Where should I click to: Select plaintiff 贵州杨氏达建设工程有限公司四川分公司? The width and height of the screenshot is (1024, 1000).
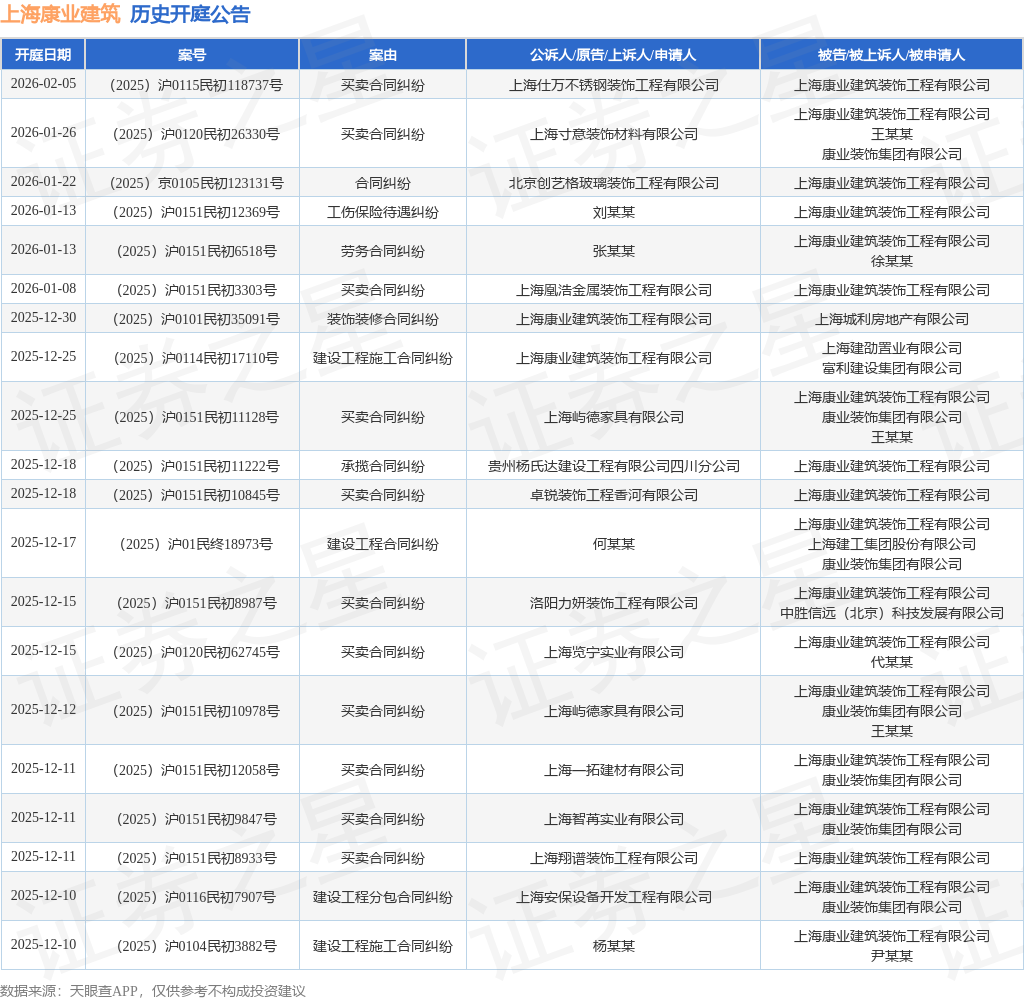click(614, 466)
